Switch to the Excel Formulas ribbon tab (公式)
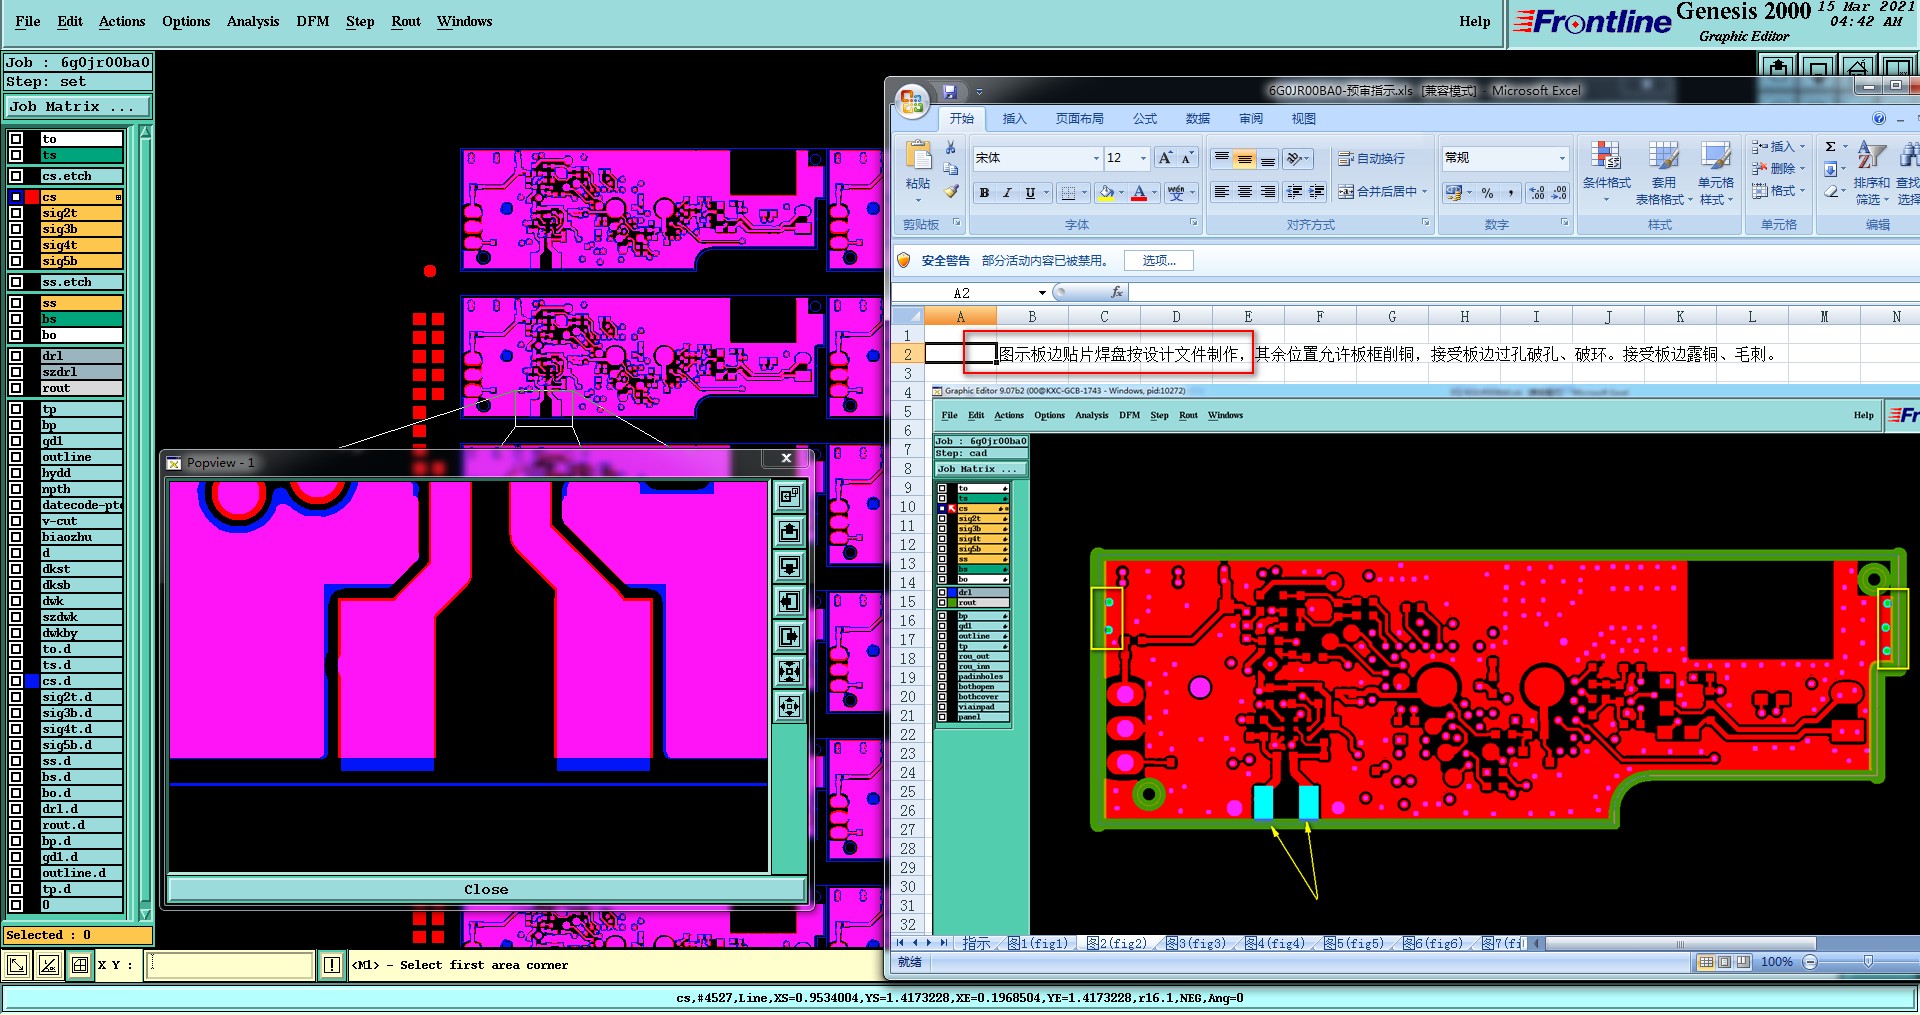The image size is (1920, 1015). [x=1145, y=118]
